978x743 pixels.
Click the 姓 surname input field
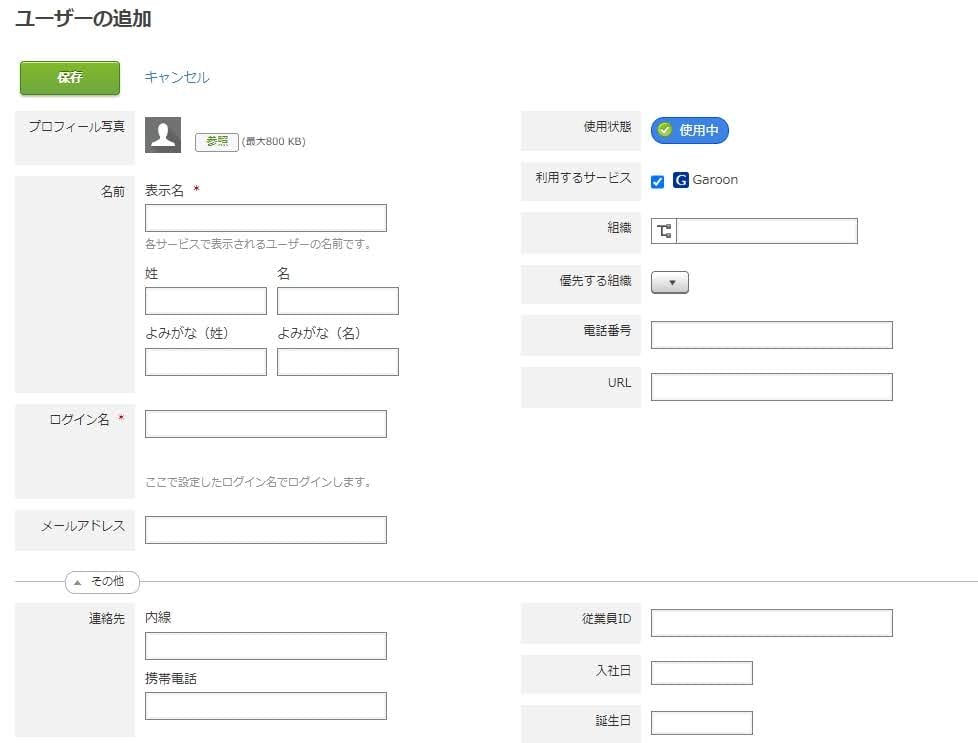(205, 300)
